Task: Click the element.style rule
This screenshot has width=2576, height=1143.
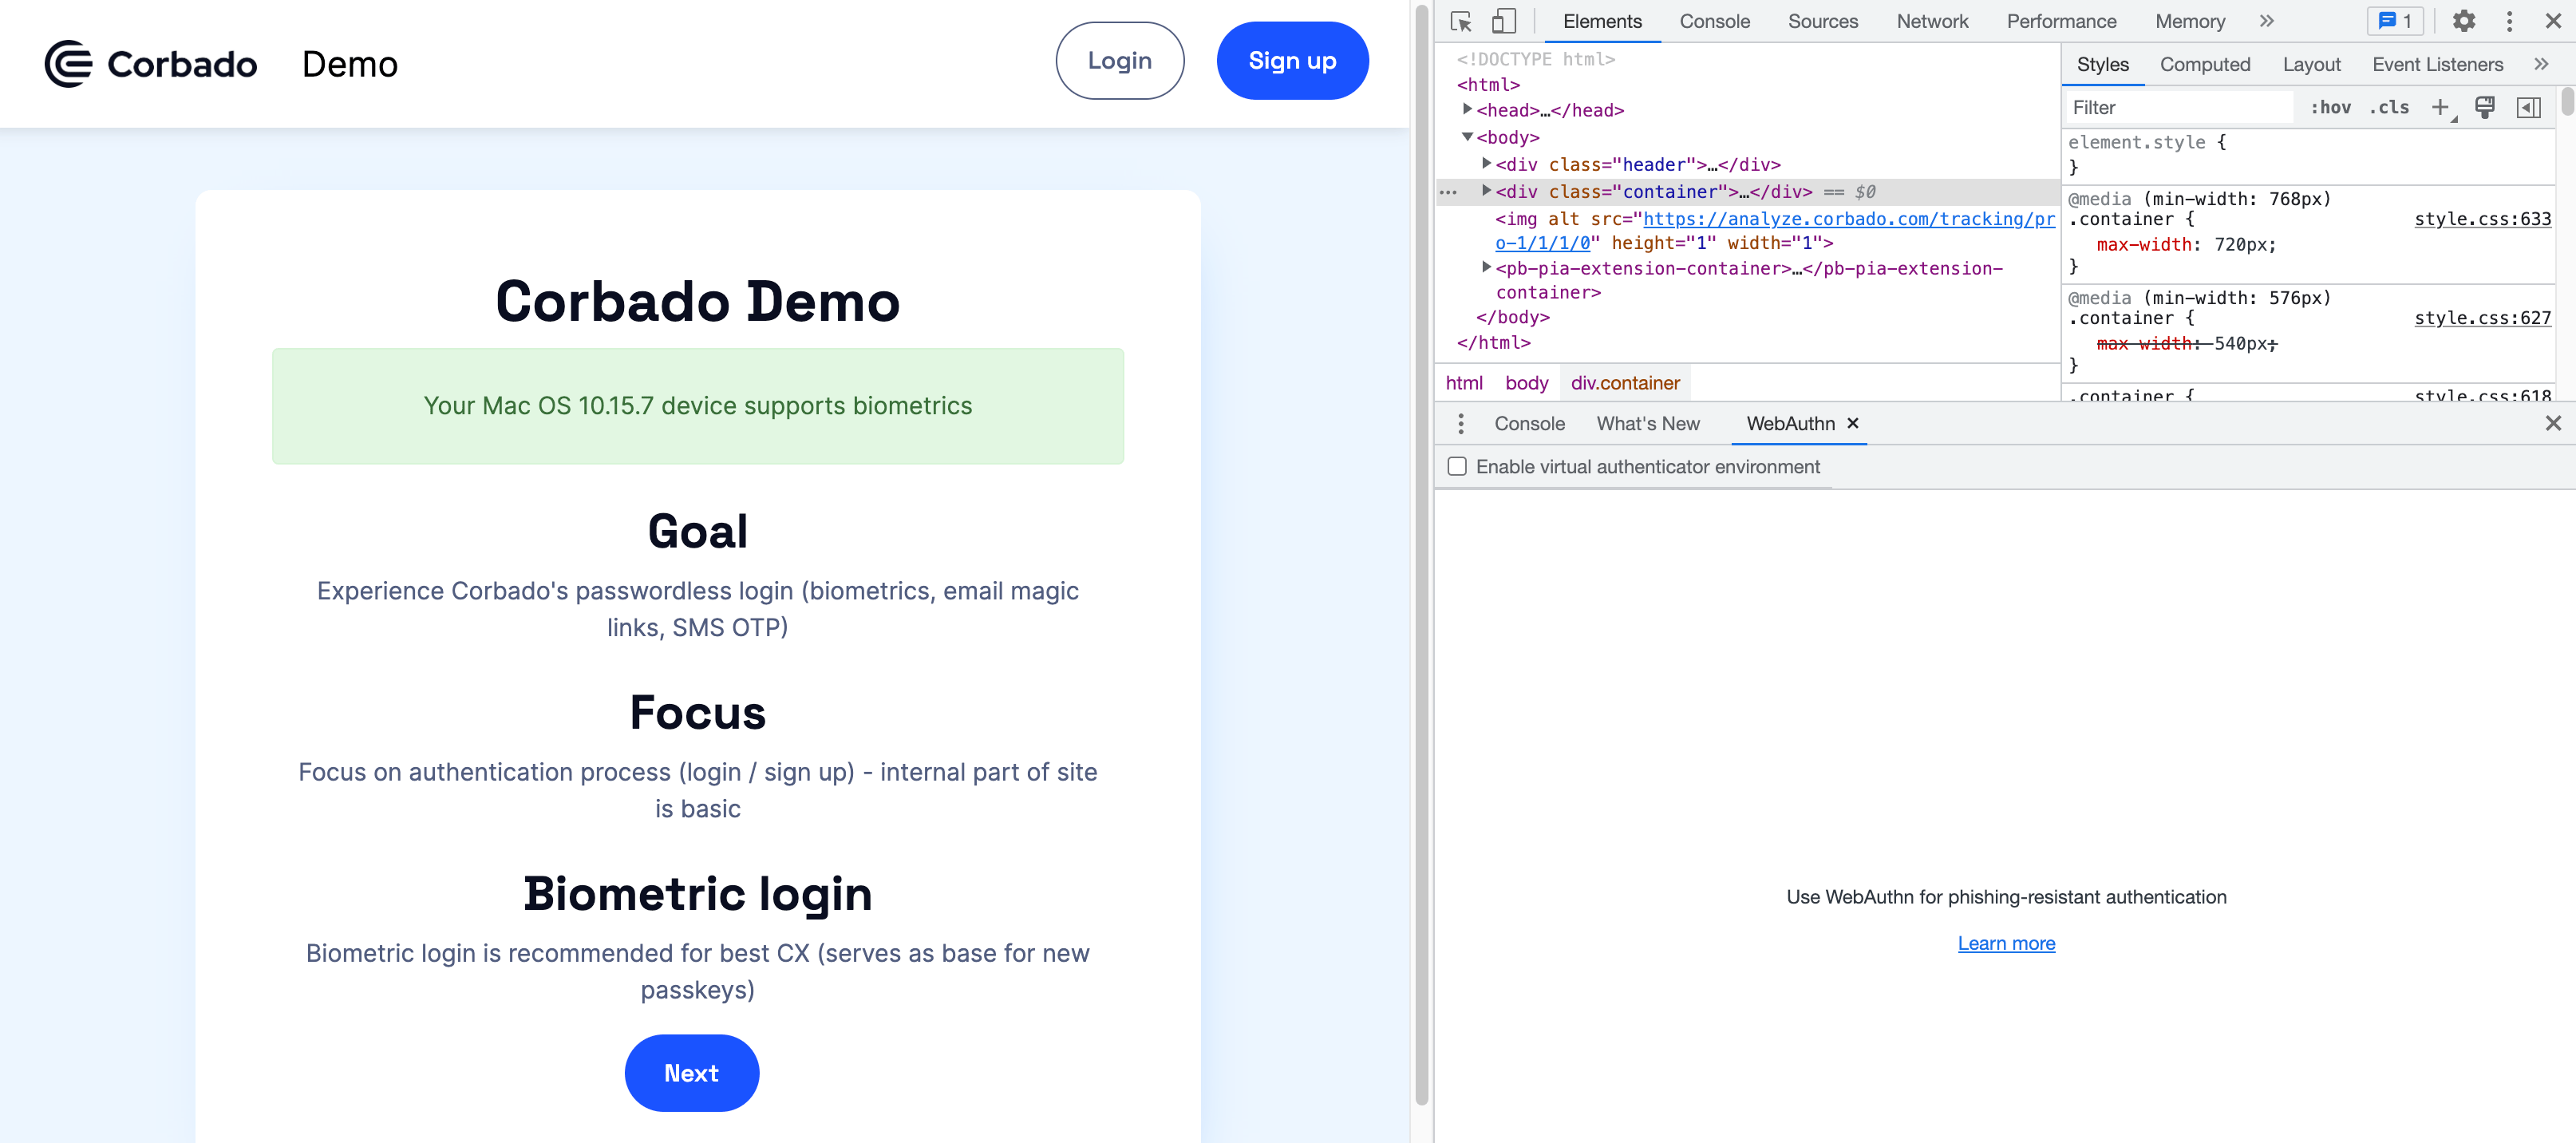Action: click(2147, 143)
